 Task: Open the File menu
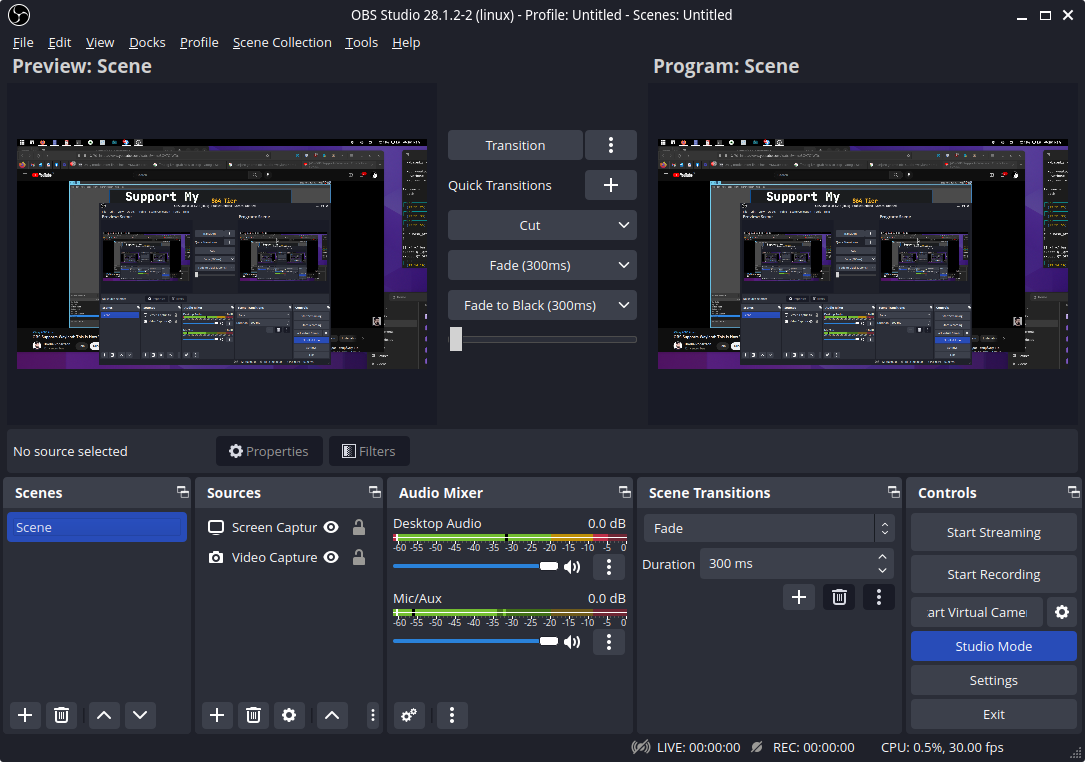point(23,42)
